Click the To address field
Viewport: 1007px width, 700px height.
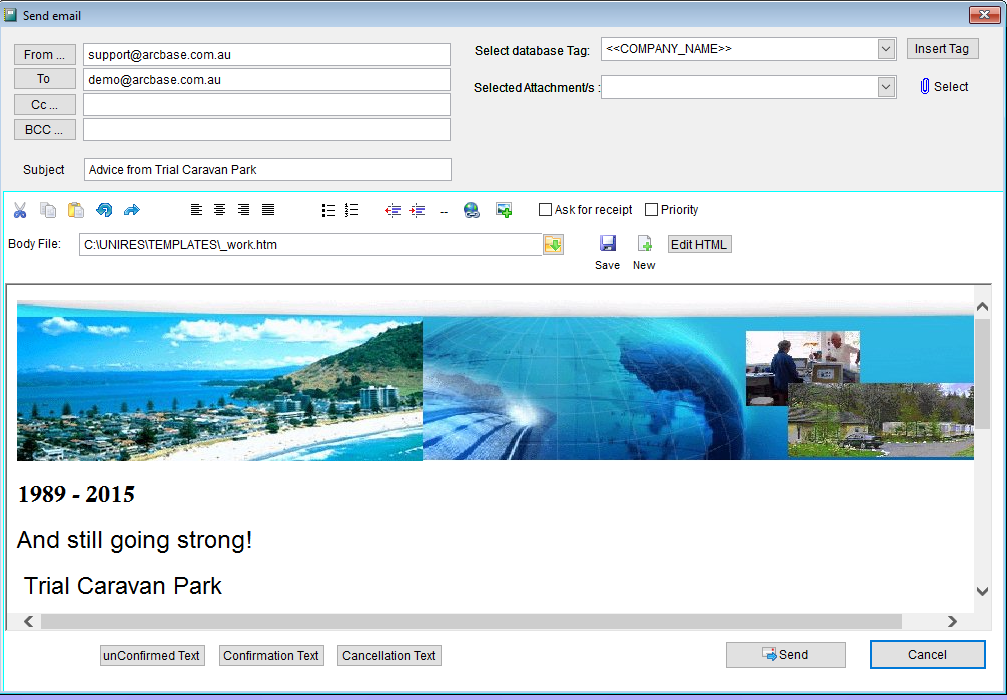(x=267, y=80)
